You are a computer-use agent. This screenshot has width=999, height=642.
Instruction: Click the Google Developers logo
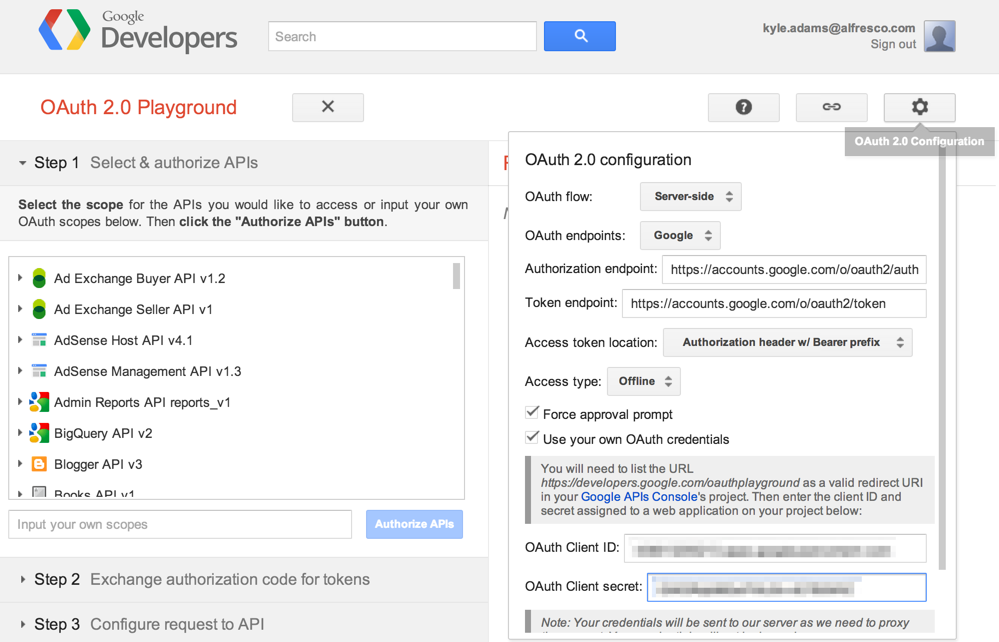pos(138,31)
